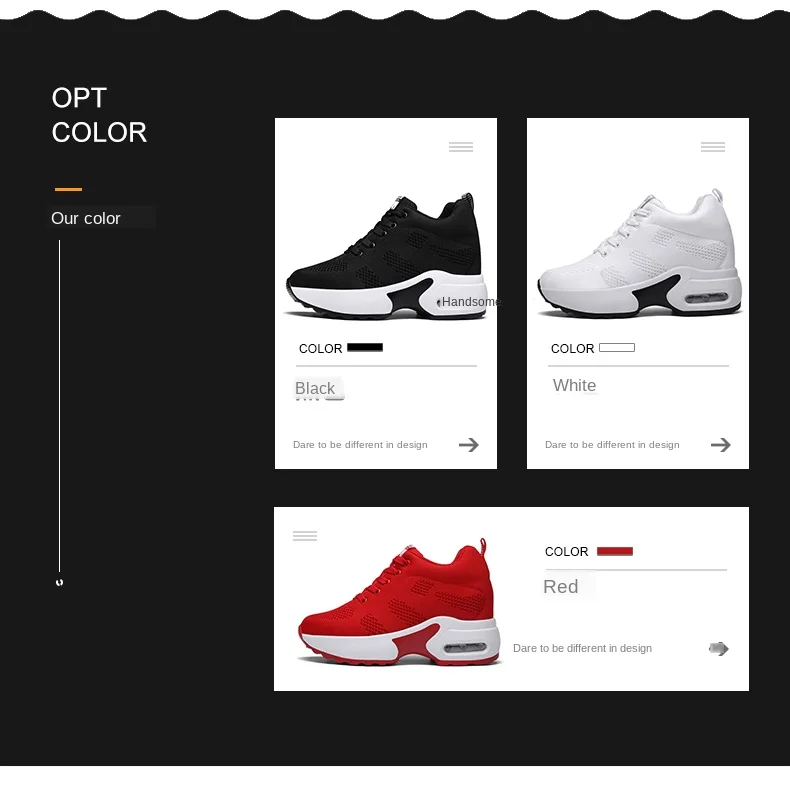The height and width of the screenshot is (786, 790).
Task: Open the black sneaker image
Action: [x=386, y=256]
